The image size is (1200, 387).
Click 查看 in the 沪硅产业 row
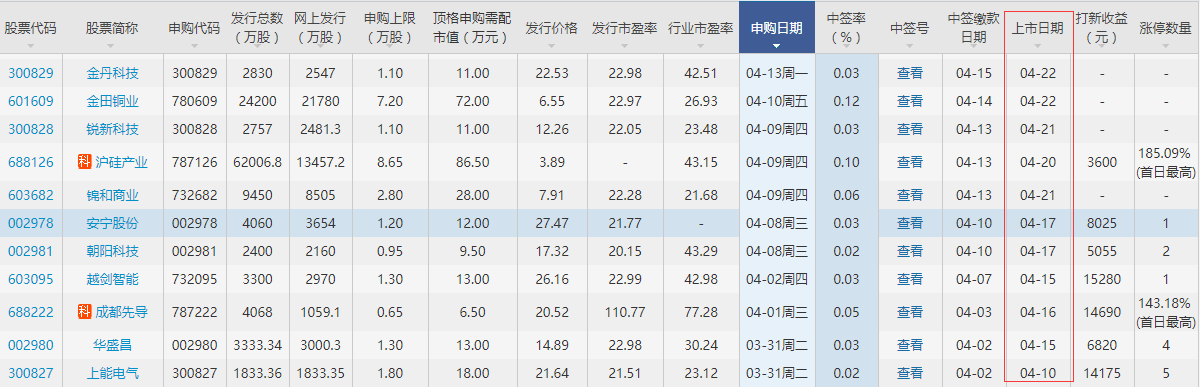pos(909,162)
